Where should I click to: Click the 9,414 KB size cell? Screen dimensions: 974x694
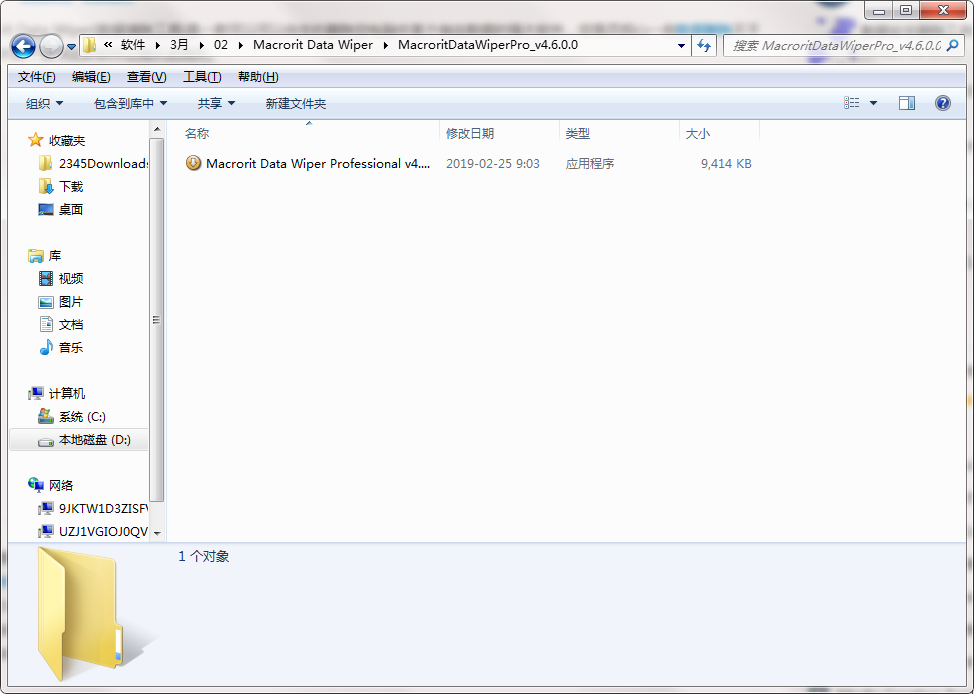(726, 164)
